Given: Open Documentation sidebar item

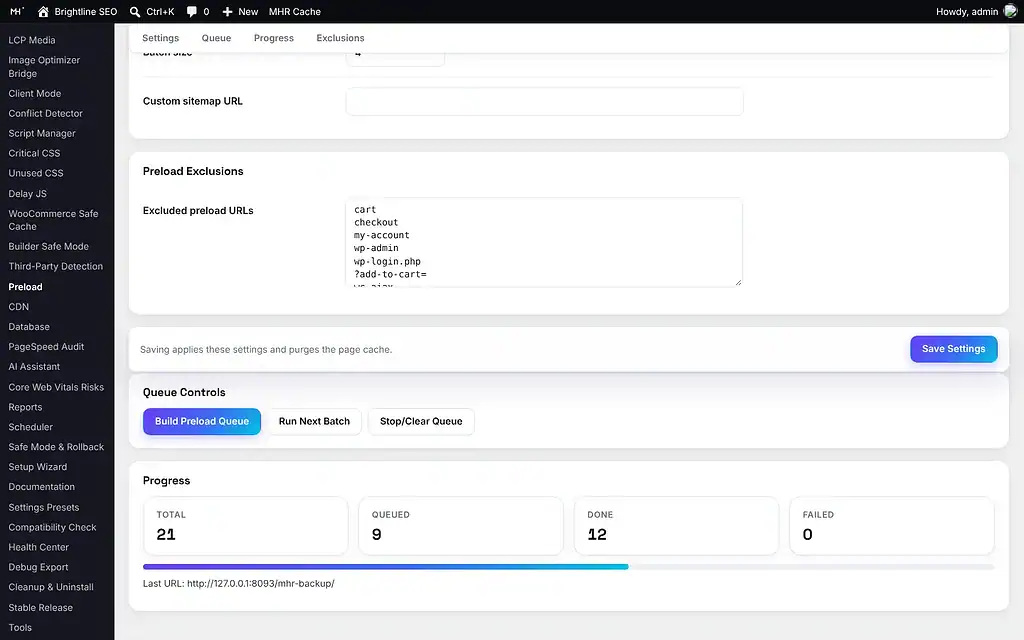Looking at the screenshot, I should pyautogui.click(x=41, y=487).
